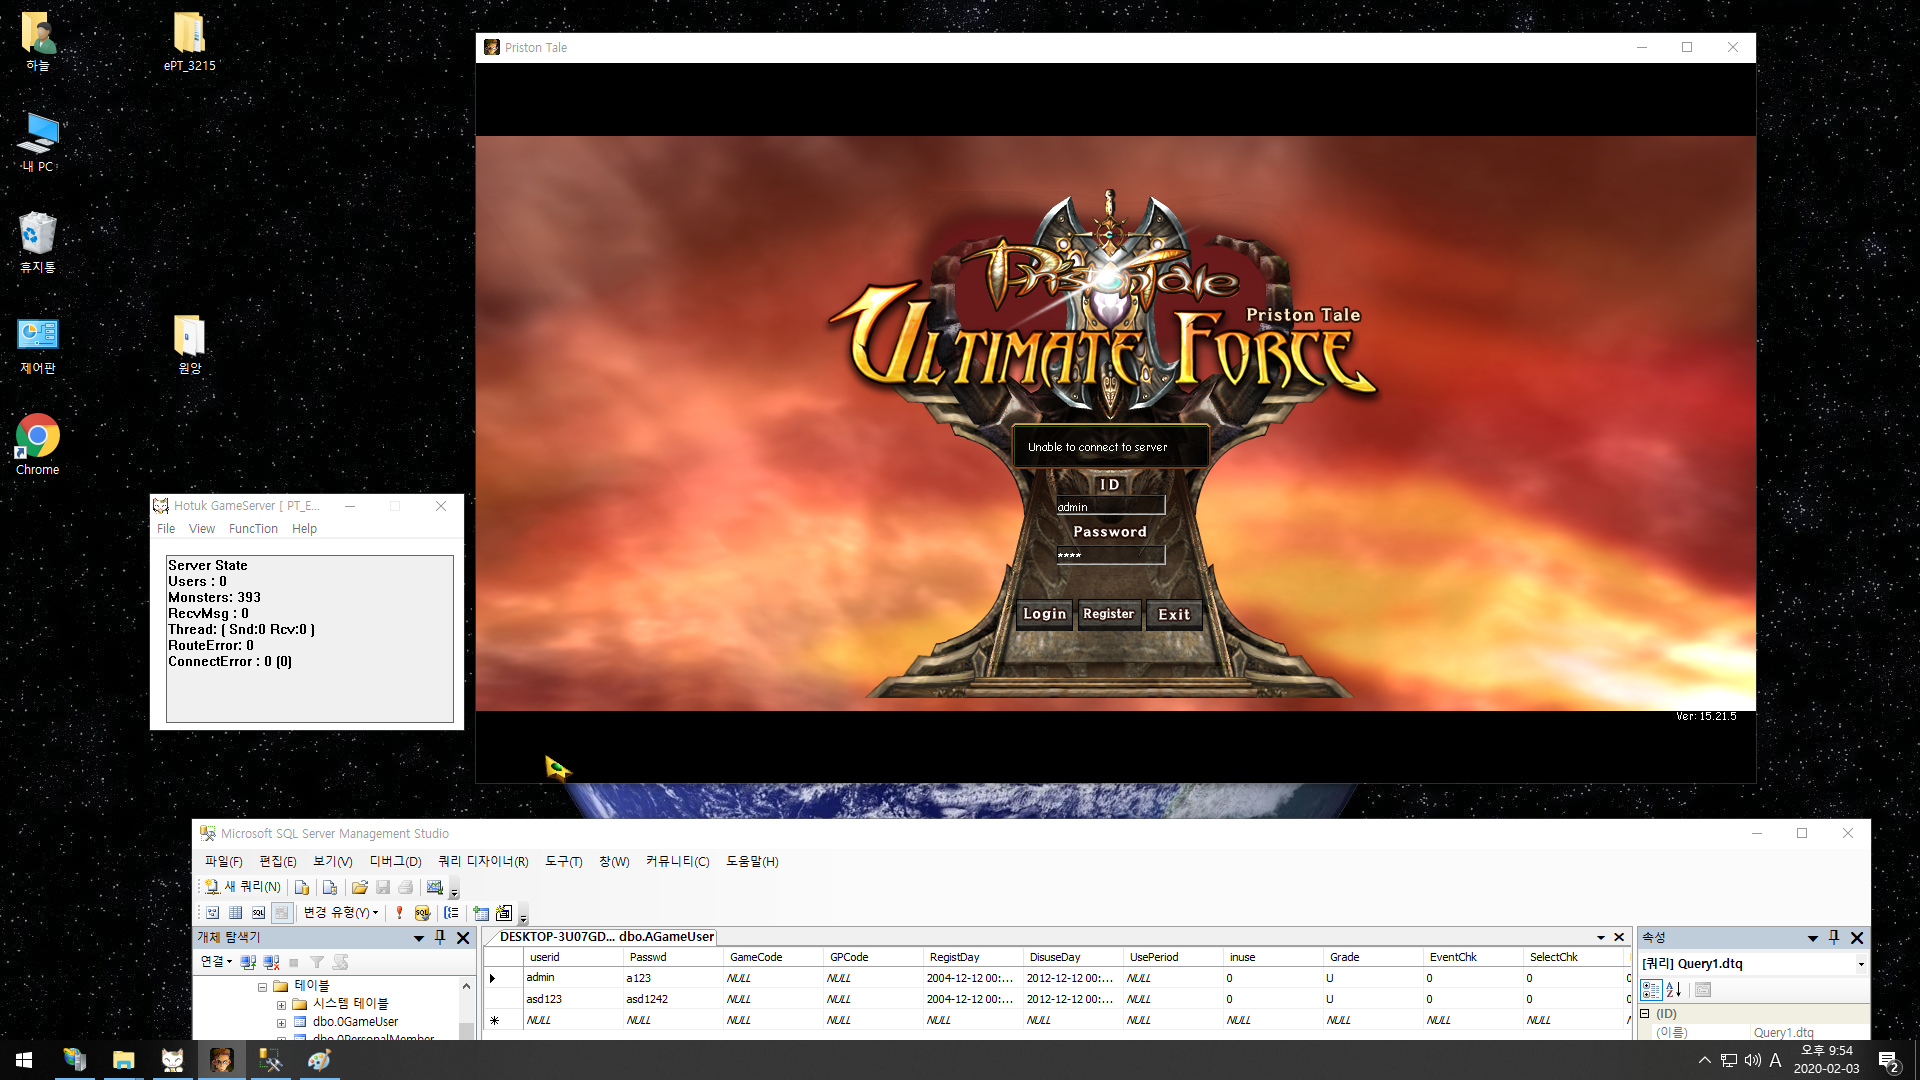
Task: Click the volume speaker icon in system tray
Action: (x=1752, y=1060)
